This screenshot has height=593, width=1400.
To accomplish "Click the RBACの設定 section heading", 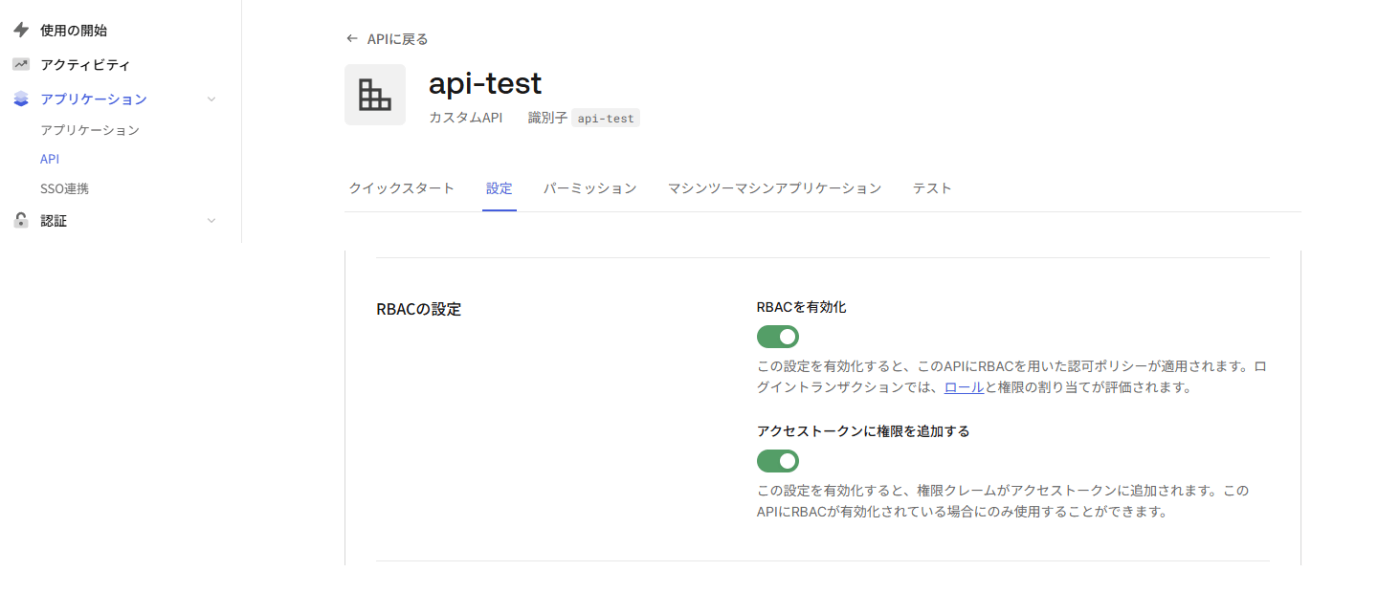I will click(x=419, y=309).
